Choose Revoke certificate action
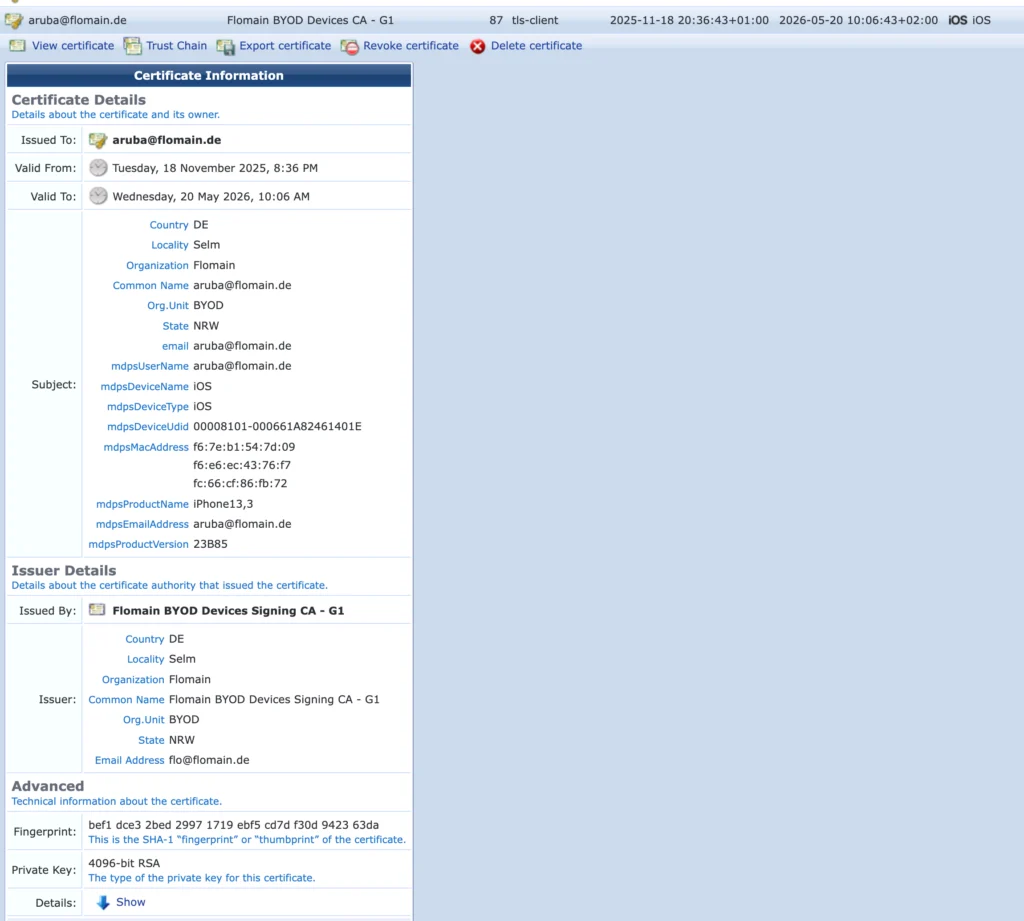 point(410,46)
